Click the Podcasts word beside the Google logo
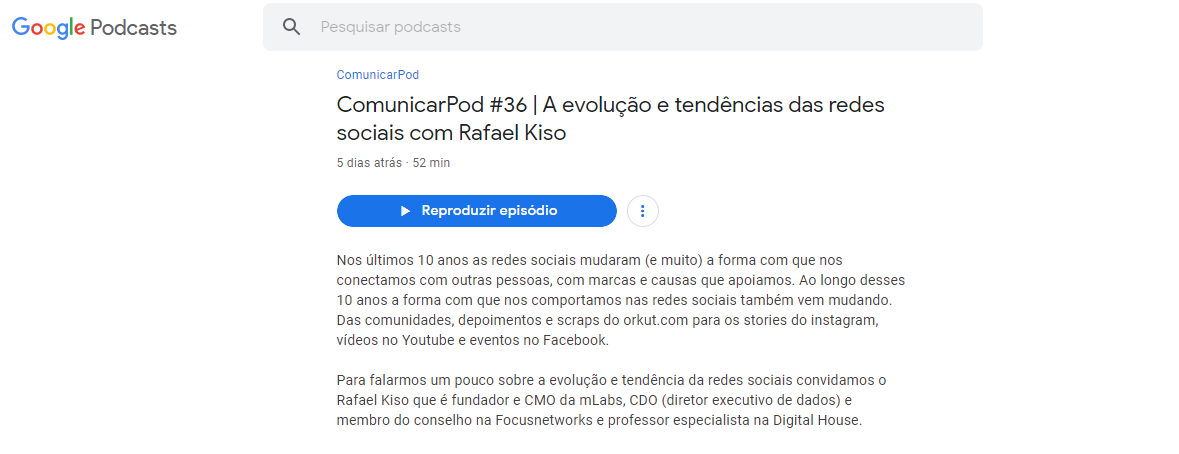 (133, 28)
